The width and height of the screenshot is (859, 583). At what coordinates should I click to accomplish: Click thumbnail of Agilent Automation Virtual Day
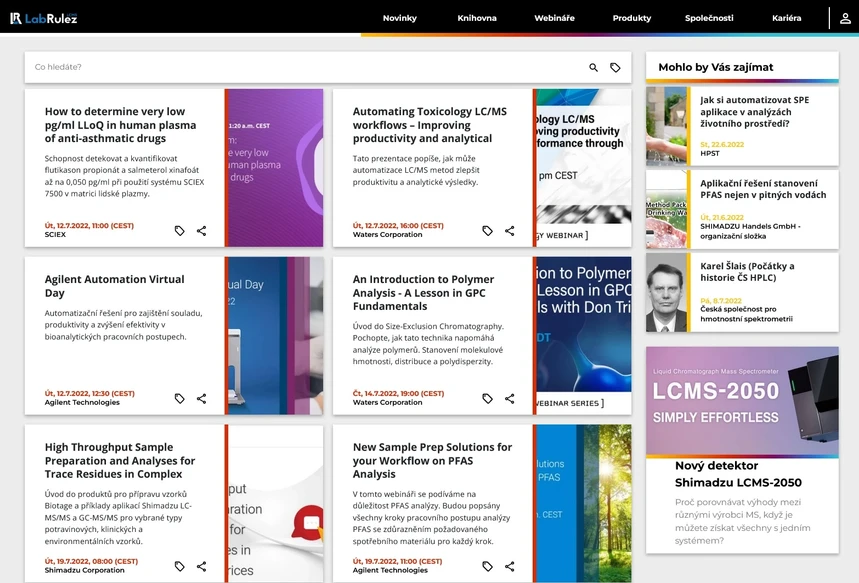[x=276, y=335]
